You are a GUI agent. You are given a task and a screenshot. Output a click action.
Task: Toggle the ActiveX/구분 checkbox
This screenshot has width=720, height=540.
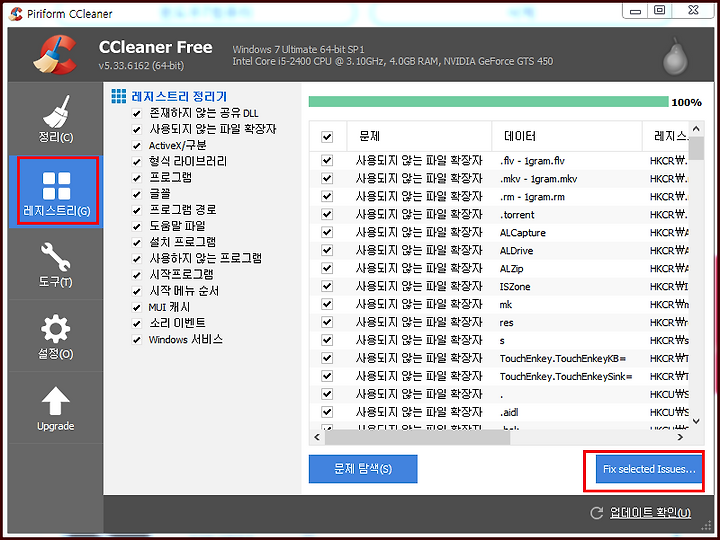tap(136, 146)
